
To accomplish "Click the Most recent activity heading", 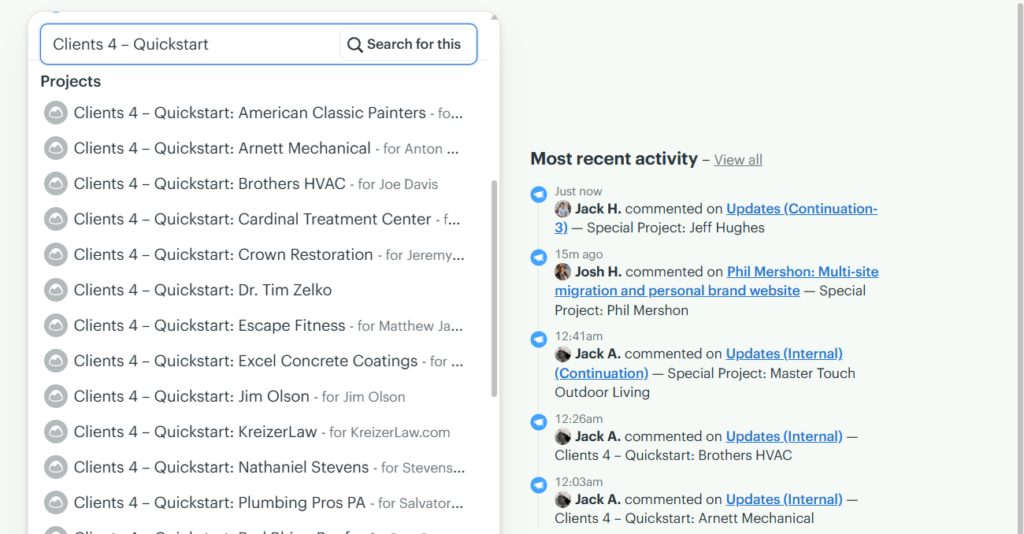I will tap(614, 159).
